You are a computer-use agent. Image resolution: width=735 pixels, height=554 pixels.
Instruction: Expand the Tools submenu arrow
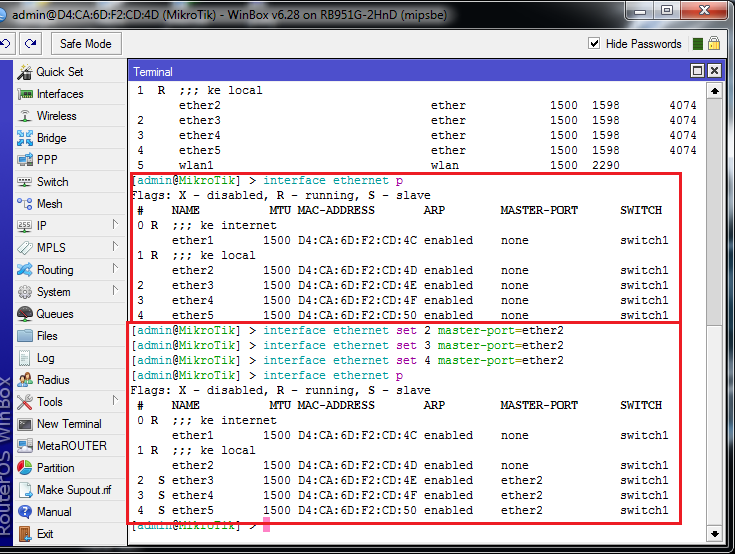tap(115, 401)
